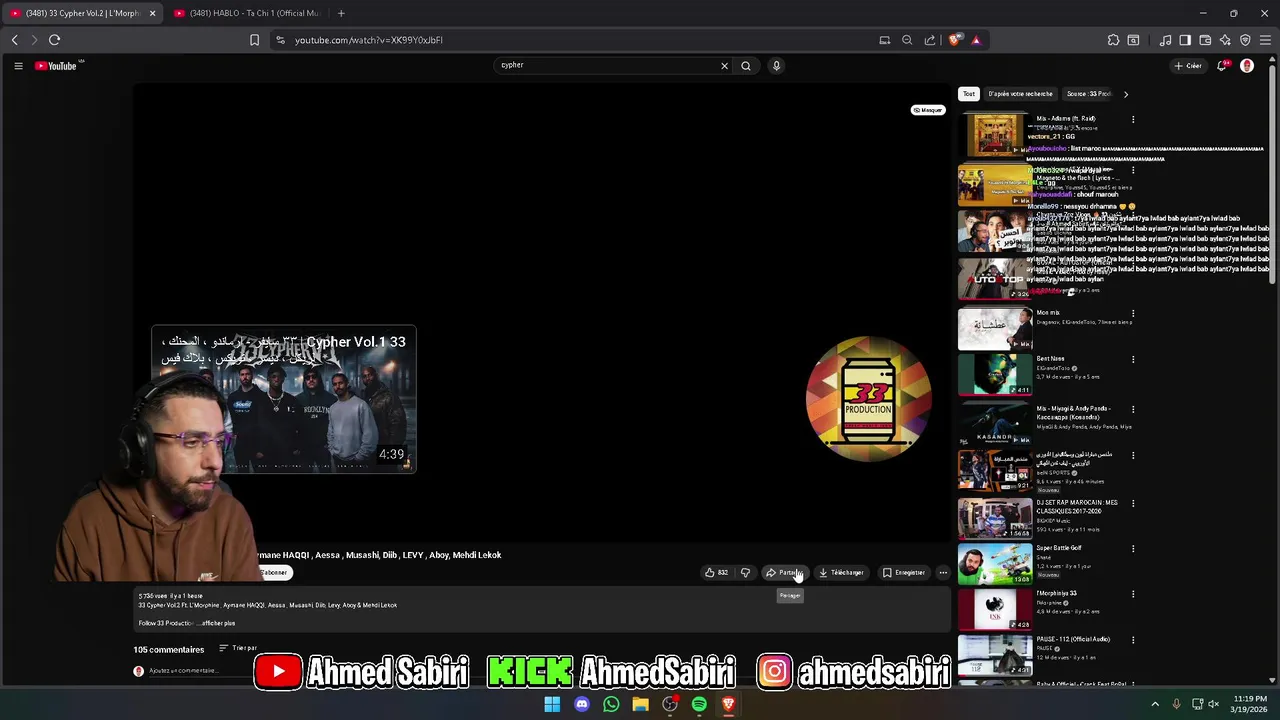The image size is (1280, 720).
Task: Click the Brave Shields lion icon
Action: (955, 40)
